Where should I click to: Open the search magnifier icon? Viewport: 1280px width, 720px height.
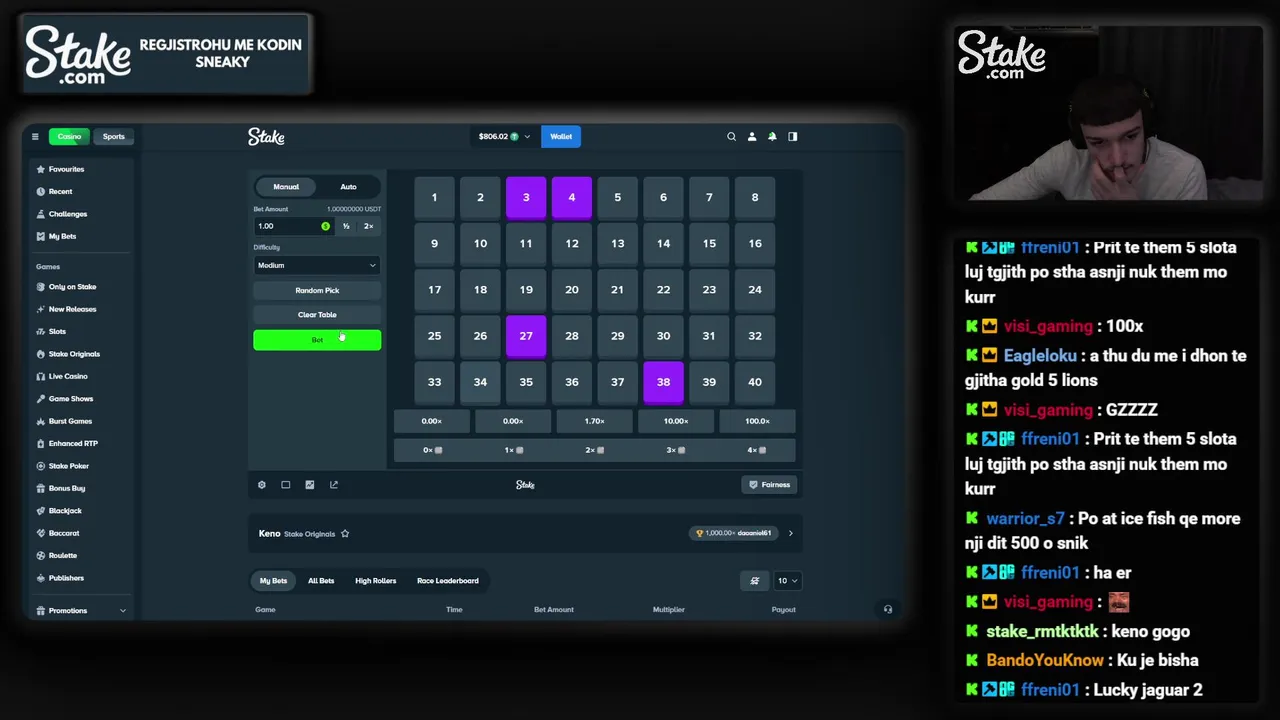click(x=731, y=137)
